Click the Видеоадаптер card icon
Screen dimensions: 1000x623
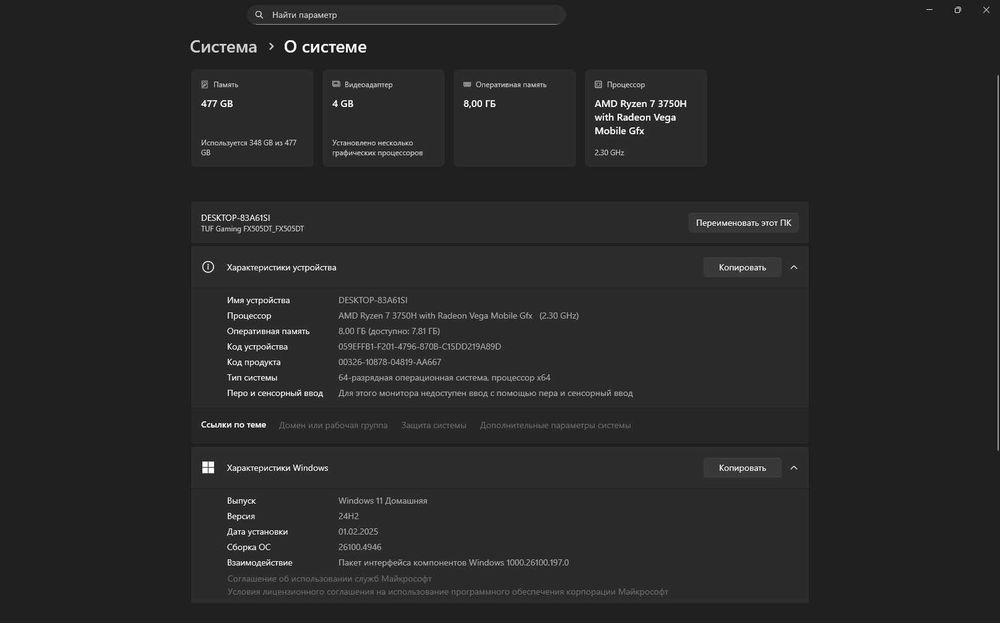[x=336, y=84]
